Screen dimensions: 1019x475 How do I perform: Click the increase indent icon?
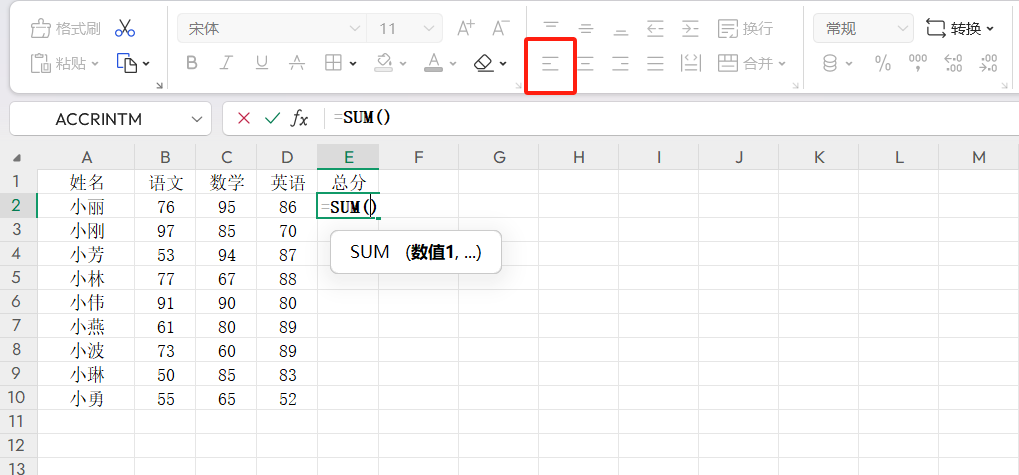coord(690,28)
